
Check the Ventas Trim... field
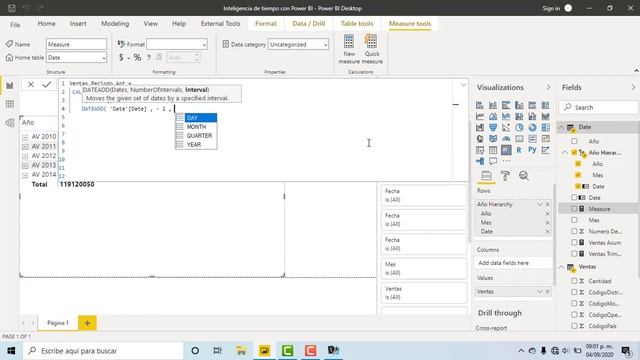(574, 254)
